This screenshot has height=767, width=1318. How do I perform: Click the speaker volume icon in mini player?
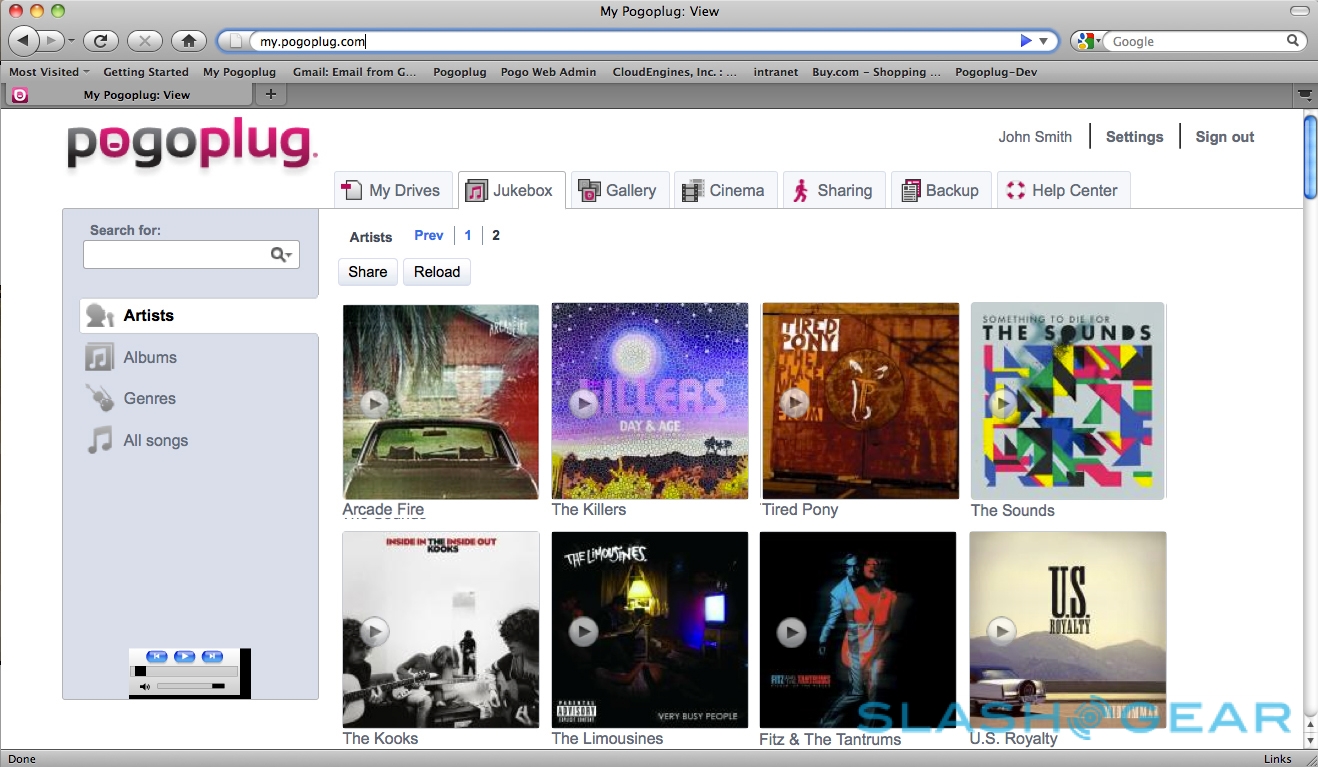(145, 687)
